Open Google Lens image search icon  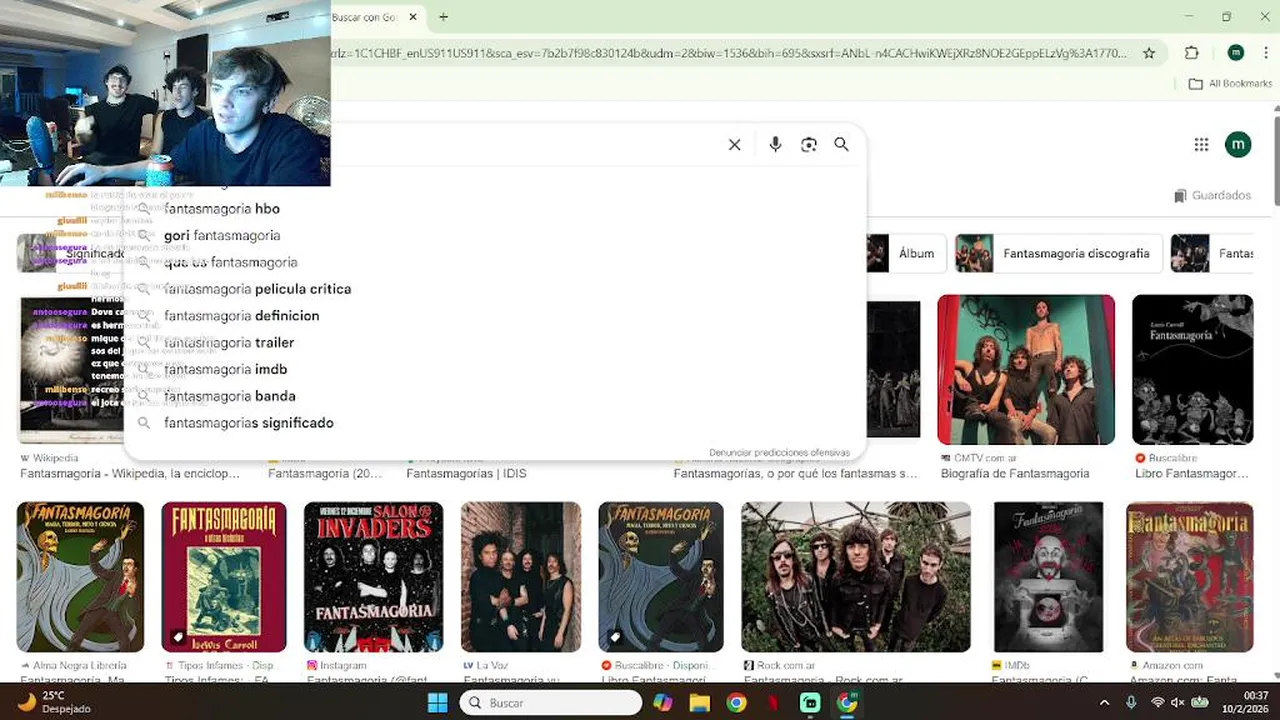(x=809, y=145)
